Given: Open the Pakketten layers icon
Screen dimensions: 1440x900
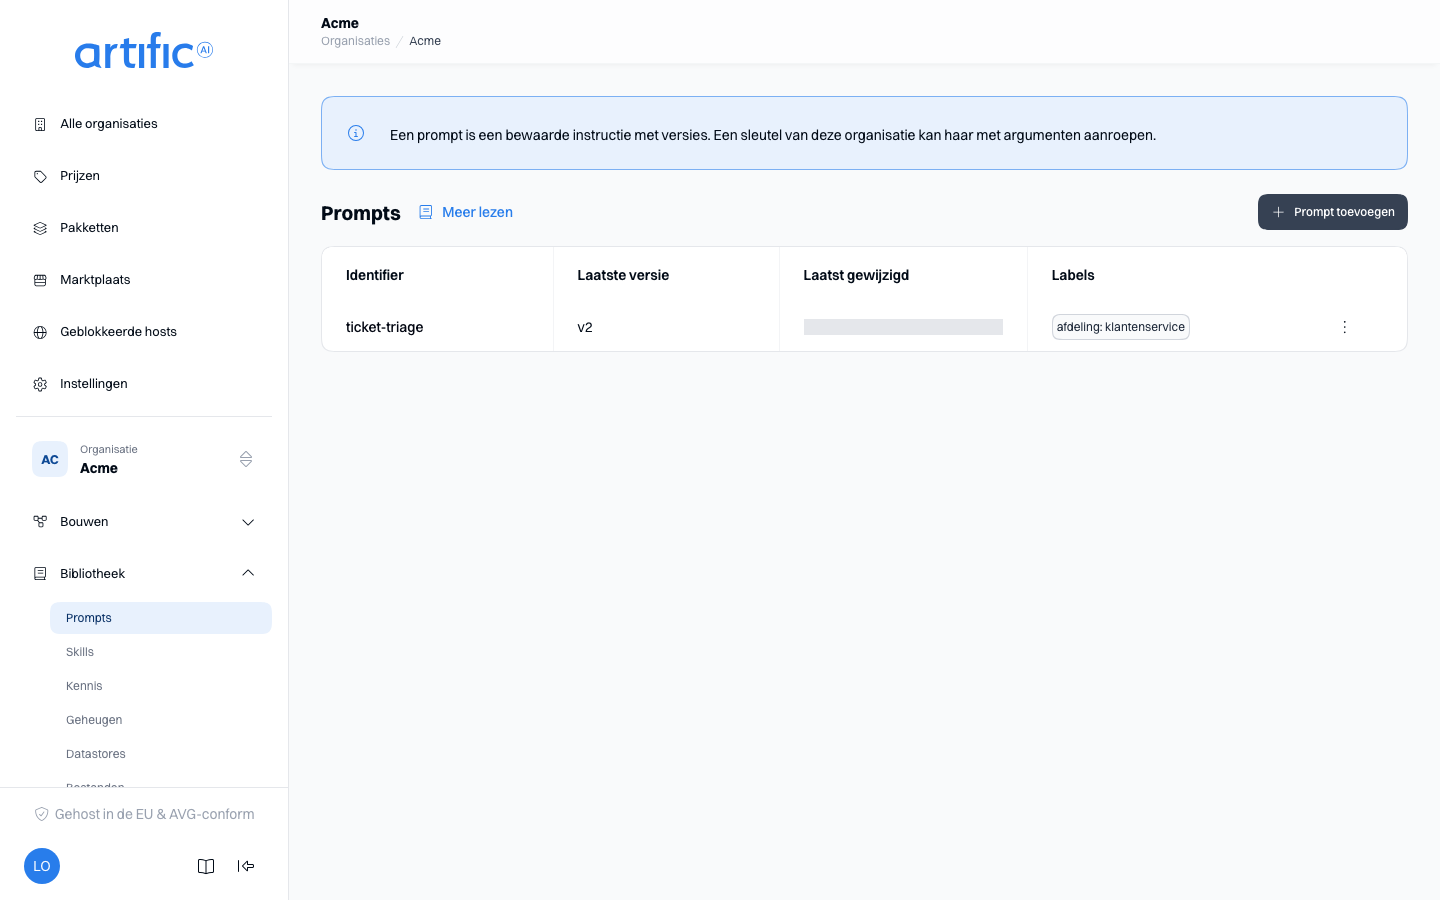Looking at the screenshot, I should pyautogui.click(x=40, y=228).
